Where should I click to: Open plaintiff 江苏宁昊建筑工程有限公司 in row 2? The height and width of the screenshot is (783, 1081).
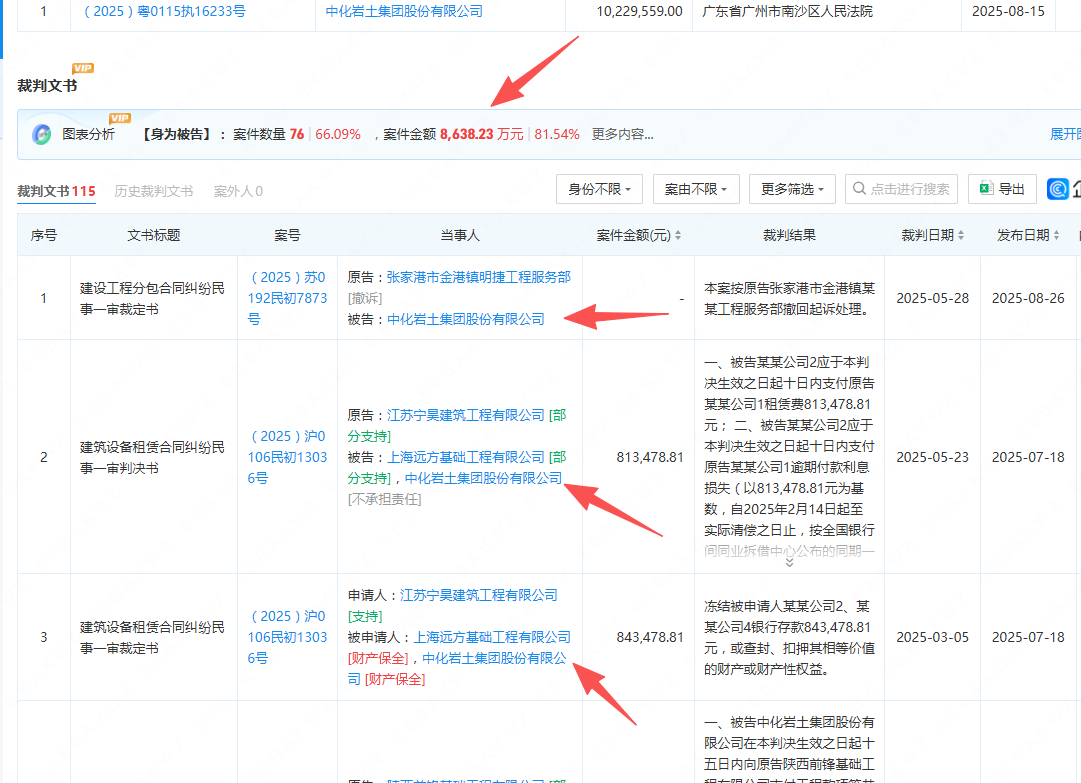(465, 415)
